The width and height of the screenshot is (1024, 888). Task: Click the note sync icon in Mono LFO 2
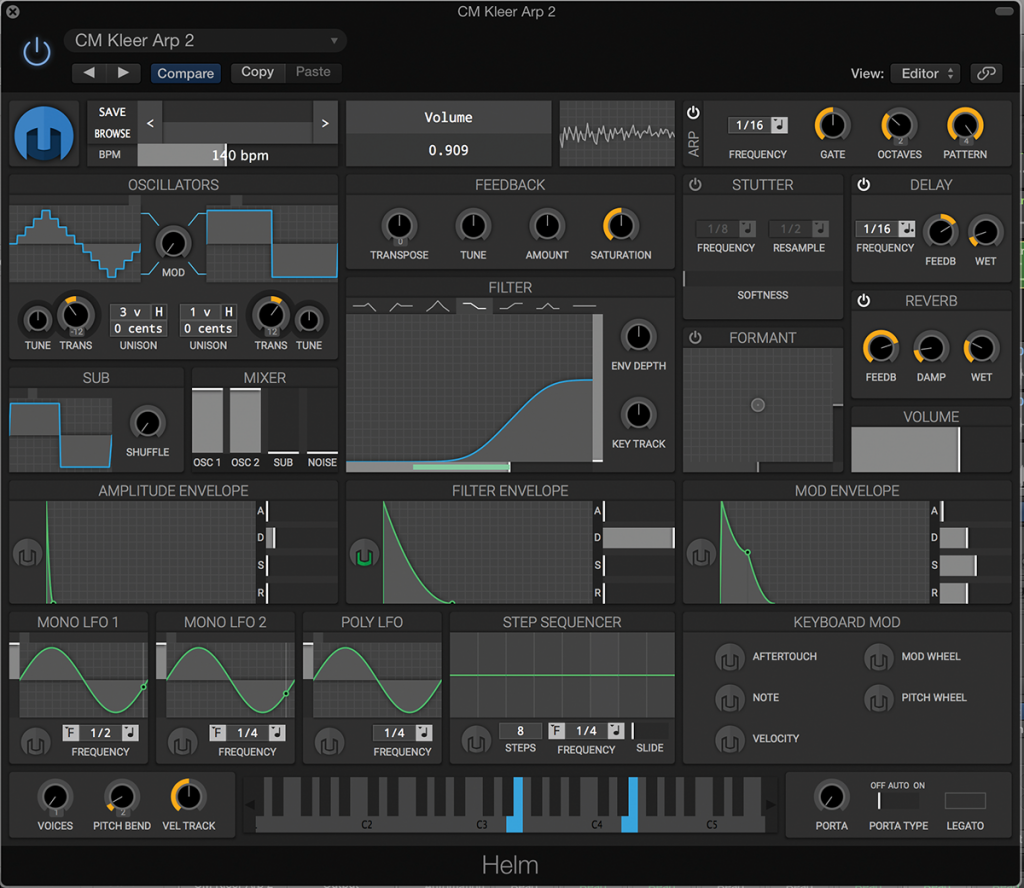tap(278, 733)
